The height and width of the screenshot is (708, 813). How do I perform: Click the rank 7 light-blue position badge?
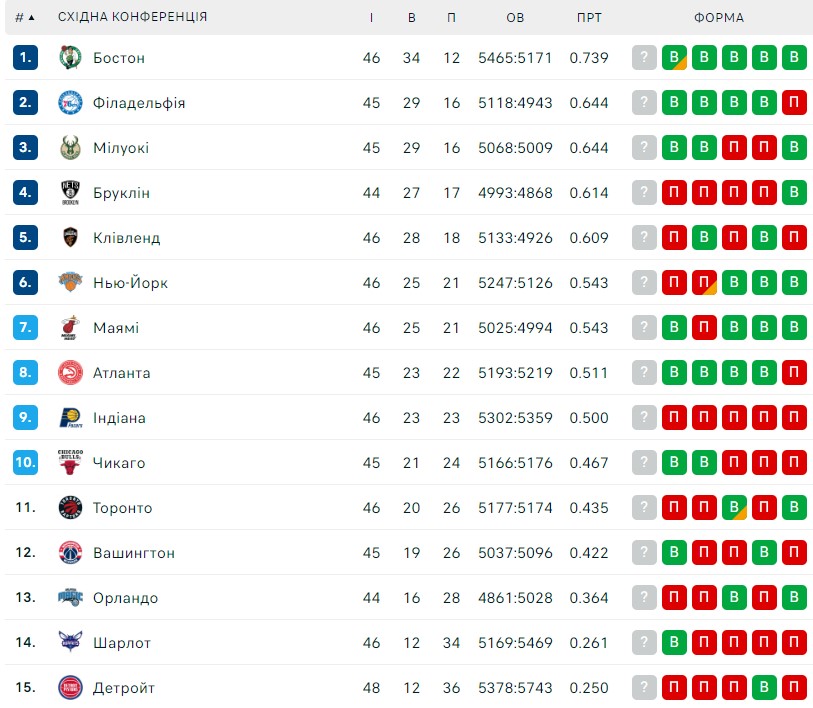click(x=25, y=327)
